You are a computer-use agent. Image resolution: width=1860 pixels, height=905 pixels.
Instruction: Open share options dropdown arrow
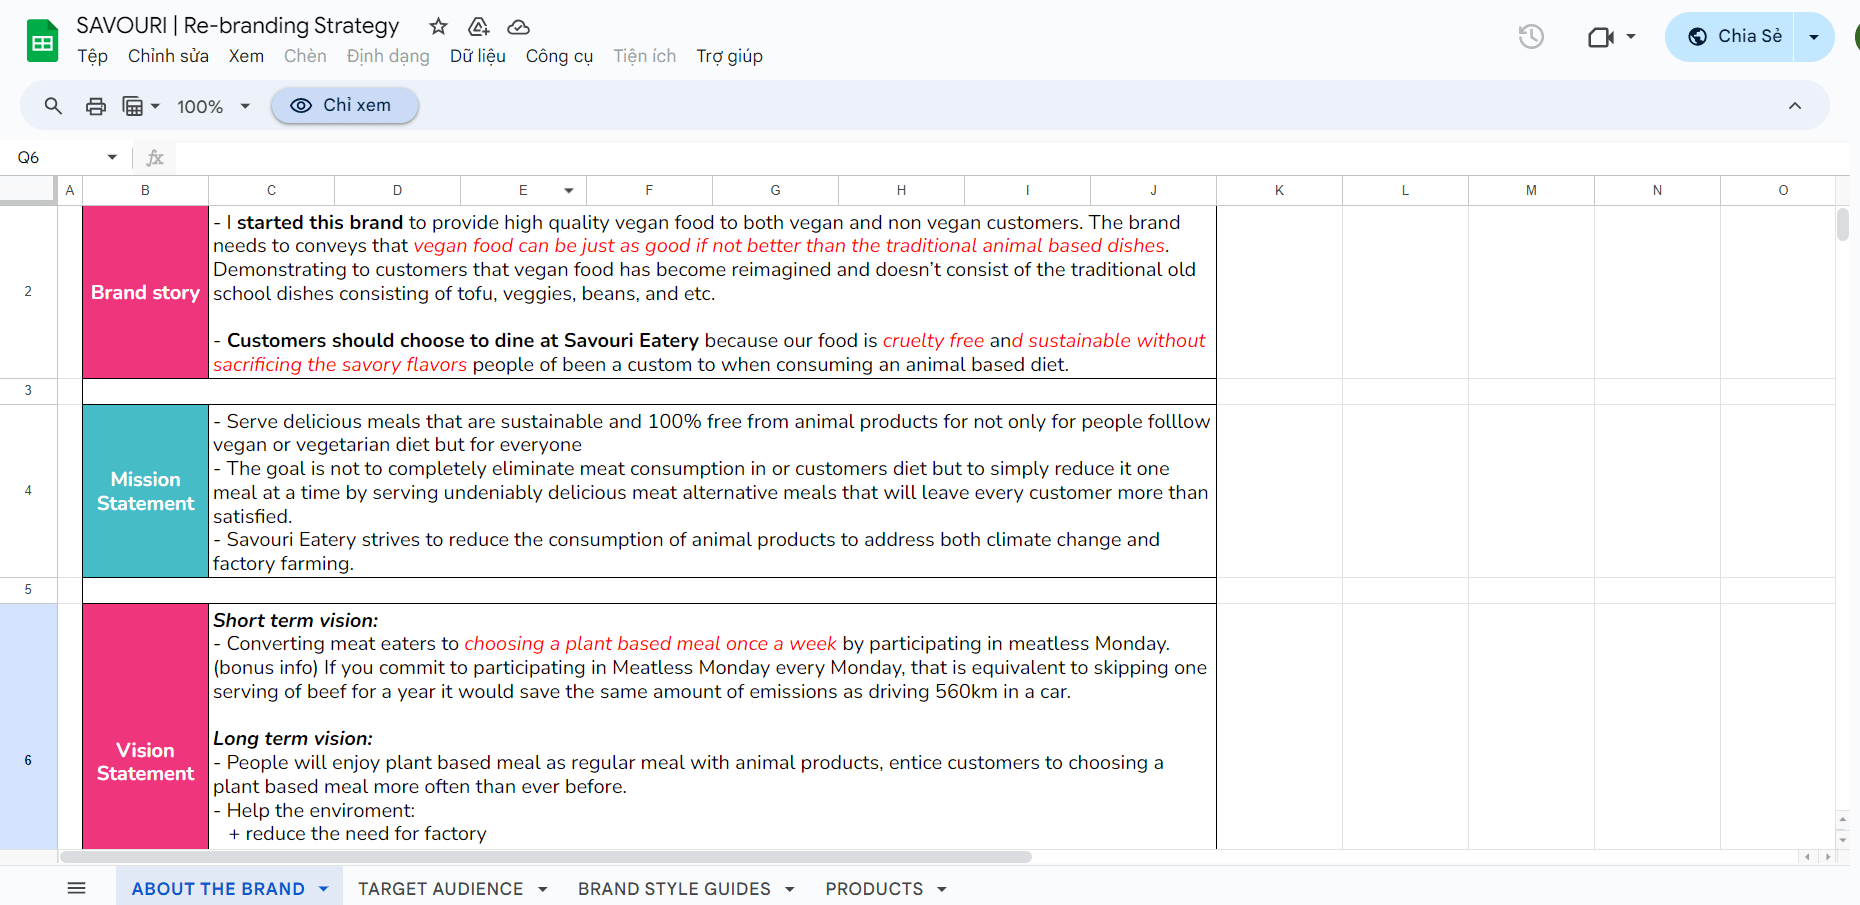pos(1814,37)
